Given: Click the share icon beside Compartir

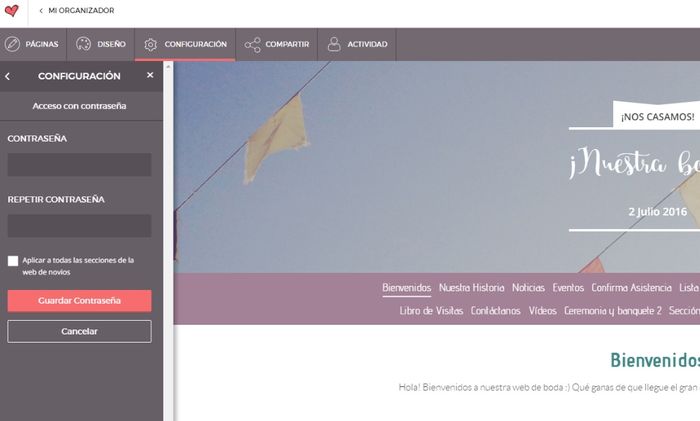Looking at the screenshot, I should (x=252, y=45).
